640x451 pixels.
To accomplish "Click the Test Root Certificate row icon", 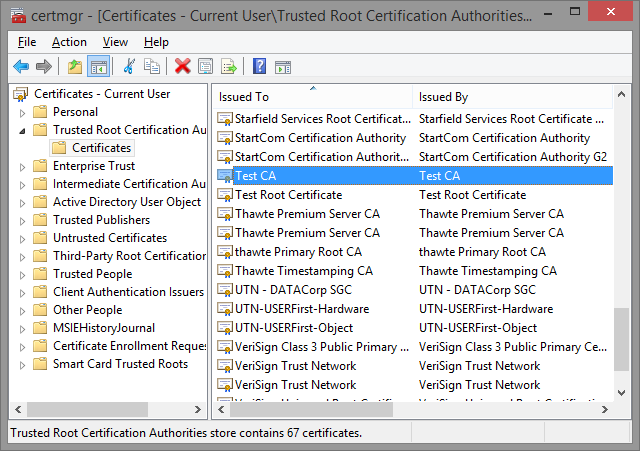I will [225, 195].
